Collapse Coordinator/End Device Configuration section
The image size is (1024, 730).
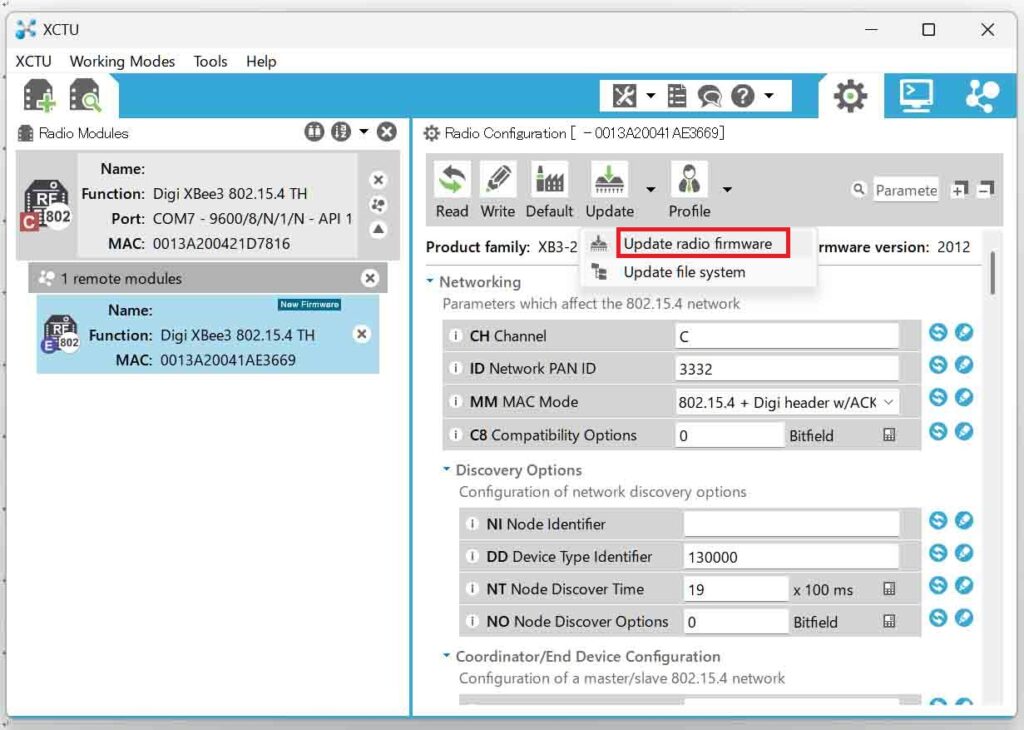(447, 656)
